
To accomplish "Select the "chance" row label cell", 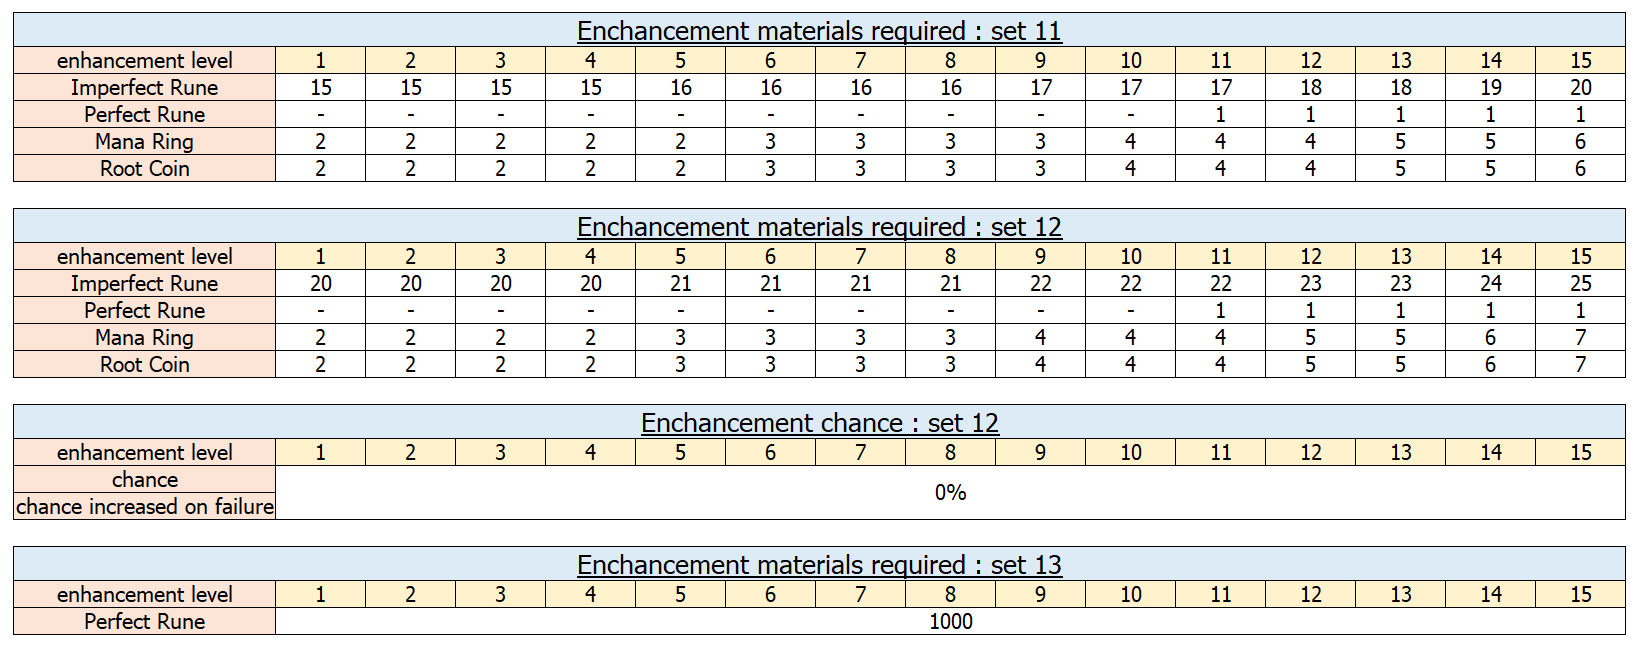I will click(144, 480).
